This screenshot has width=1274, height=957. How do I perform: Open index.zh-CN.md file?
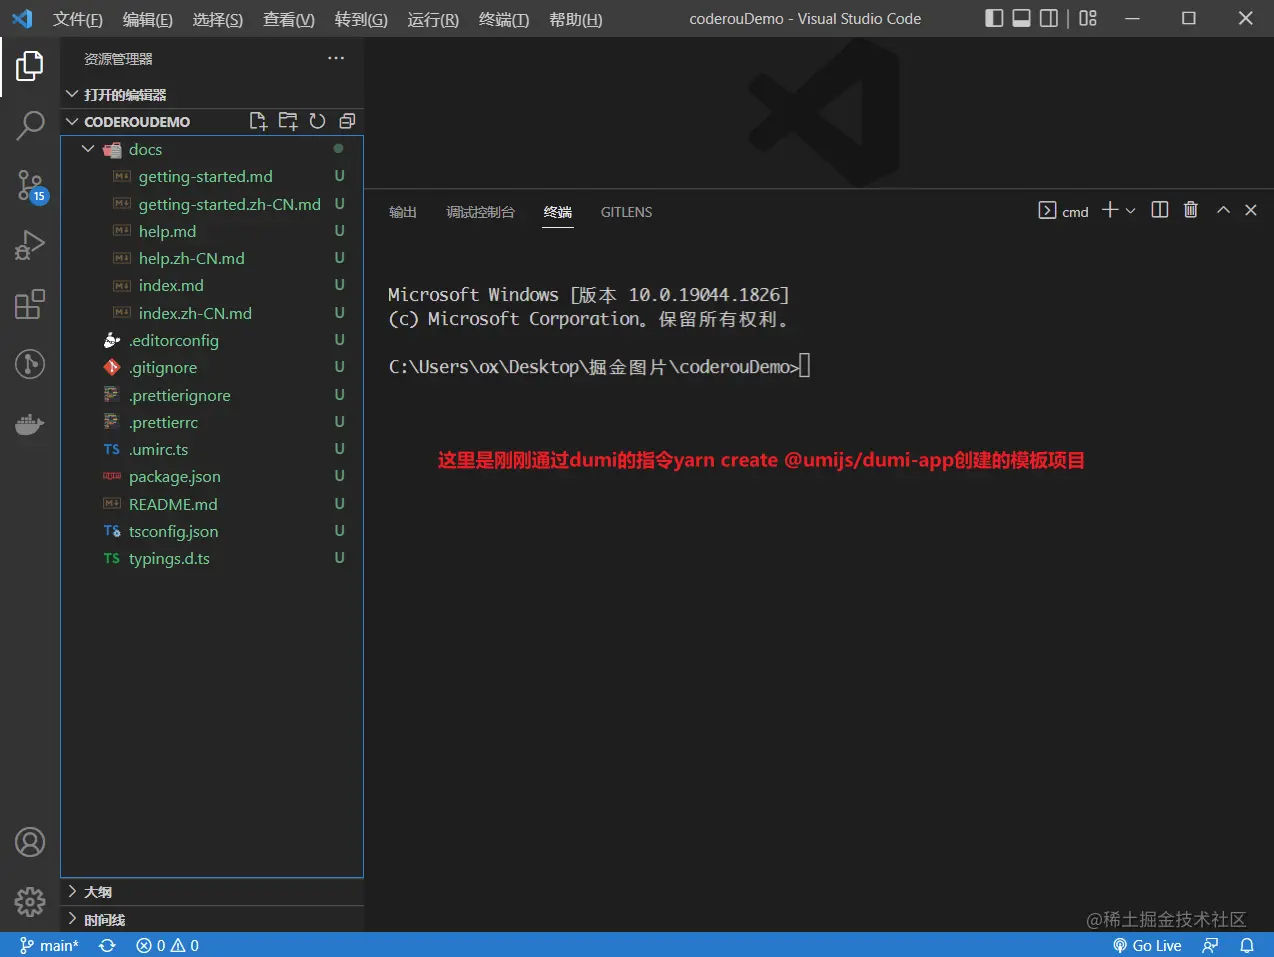pos(212,313)
